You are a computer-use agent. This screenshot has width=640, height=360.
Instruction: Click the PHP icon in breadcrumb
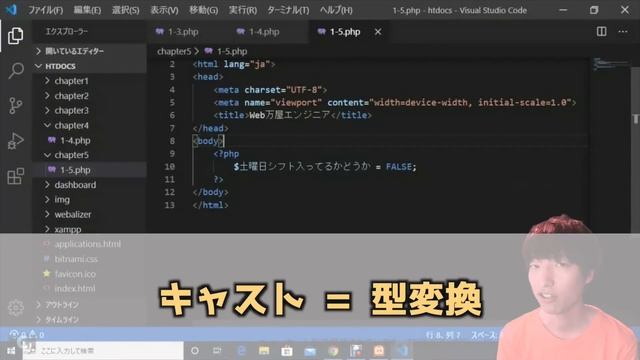tap(209, 51)
